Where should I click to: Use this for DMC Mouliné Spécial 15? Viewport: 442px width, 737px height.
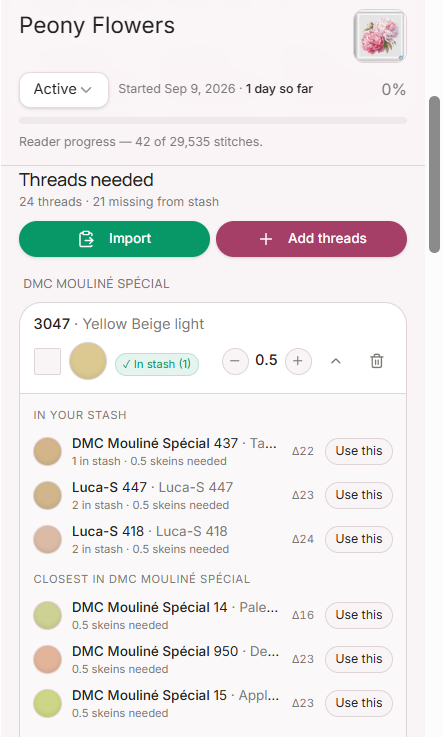coord(359,703)
